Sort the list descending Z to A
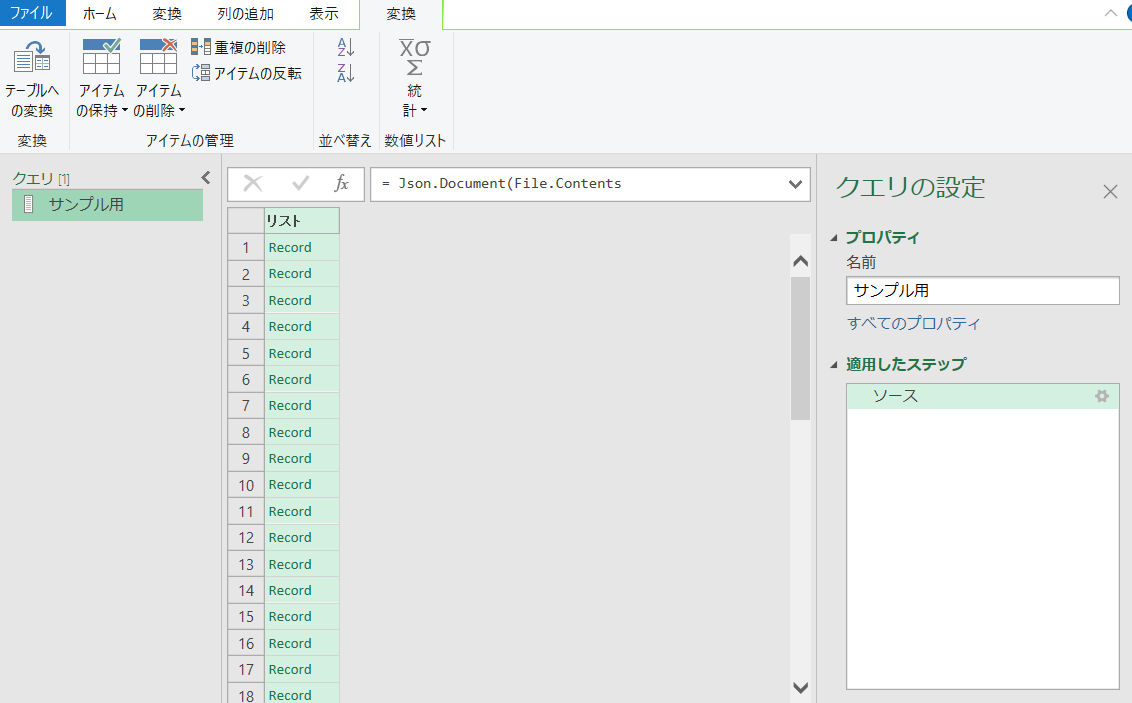 click(346, 73)
